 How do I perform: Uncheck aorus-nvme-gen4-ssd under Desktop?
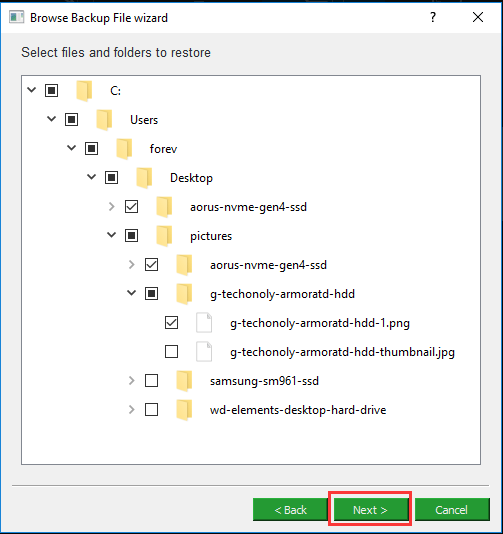point(131,206)
